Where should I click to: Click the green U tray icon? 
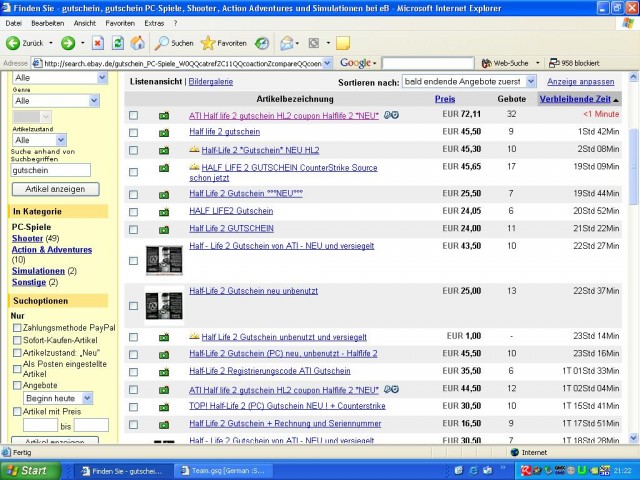(x=582, y=471)
